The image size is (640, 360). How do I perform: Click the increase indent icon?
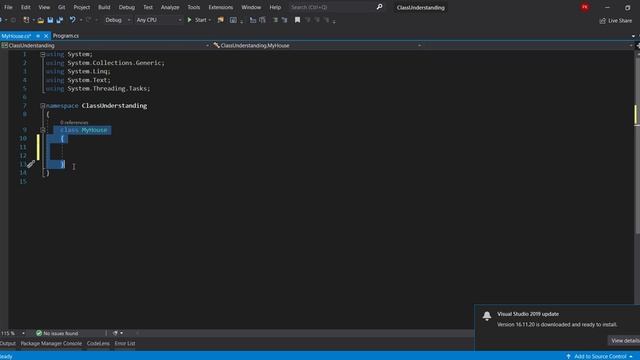[284, 20]
